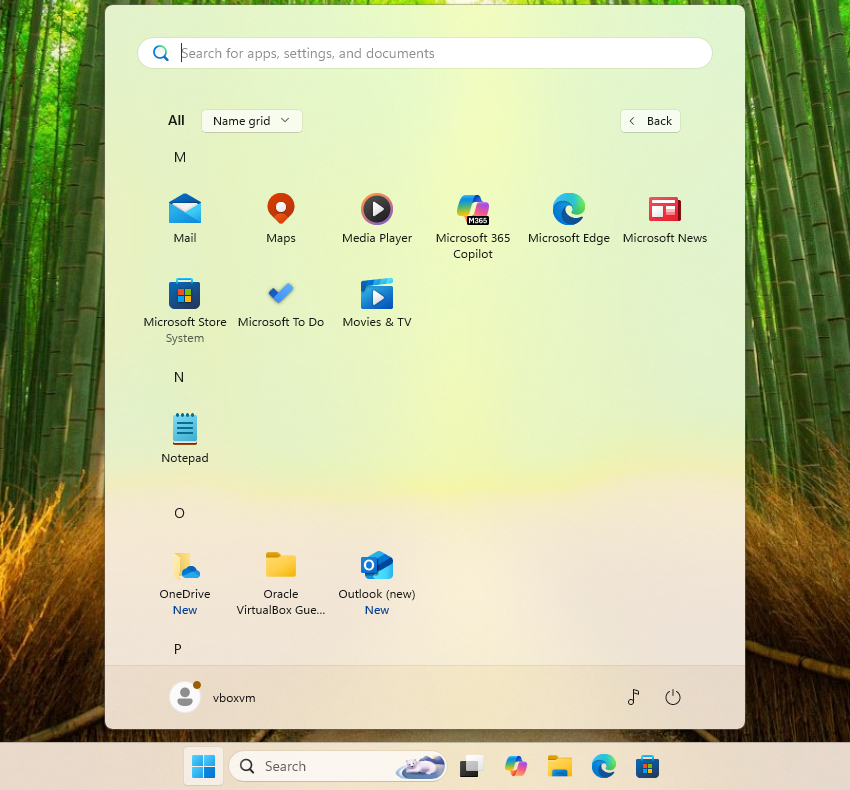Image resolution: width=850 pixels, height=790 pixels.
Task: Click the All heading label
Action: coord(176,120)
